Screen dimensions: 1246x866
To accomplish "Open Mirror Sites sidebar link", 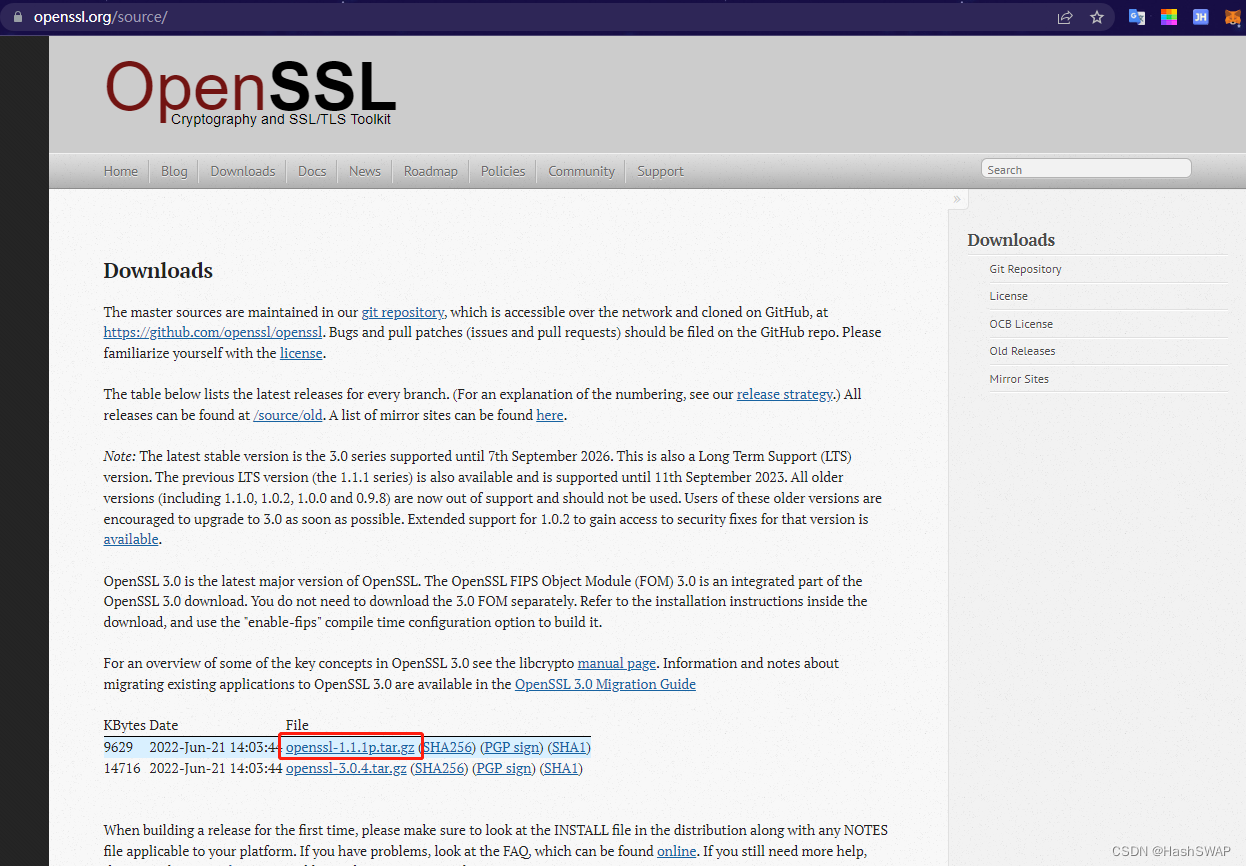I will [x=1019, y=379].
